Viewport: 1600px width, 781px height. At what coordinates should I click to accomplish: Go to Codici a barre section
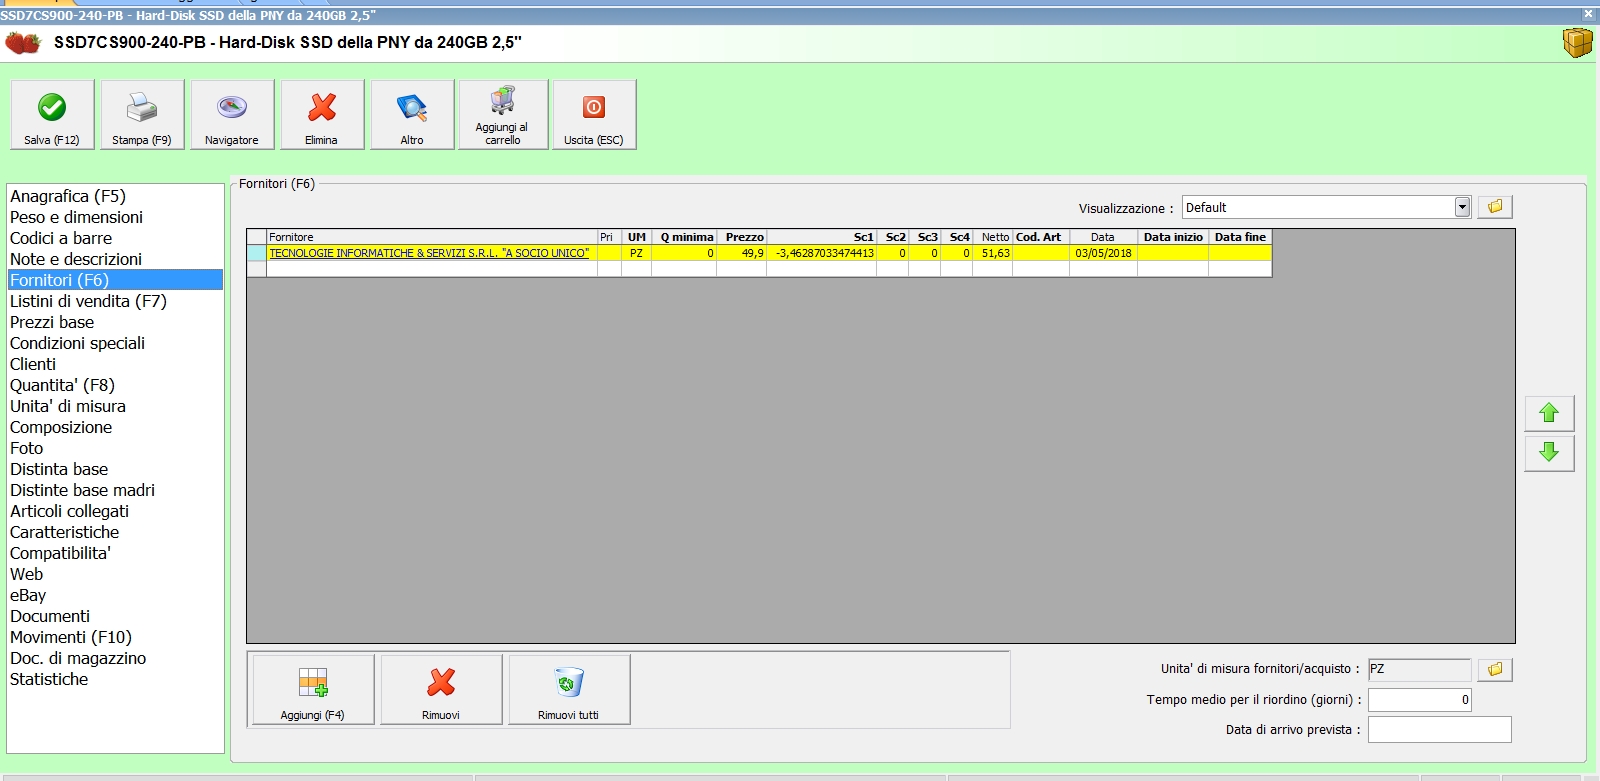pyautogui.click(x=115, y=238)
